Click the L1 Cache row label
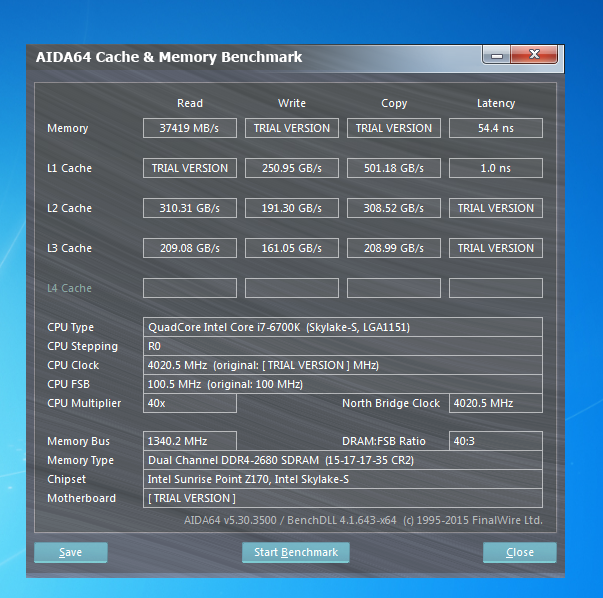The image size is (603, 598). tap(69, 168)
